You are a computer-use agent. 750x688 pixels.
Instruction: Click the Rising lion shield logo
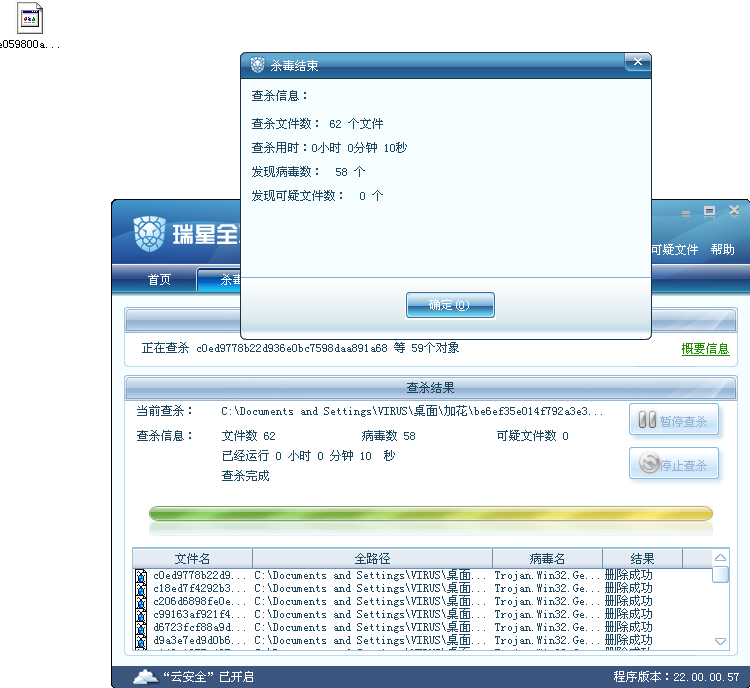150,233
